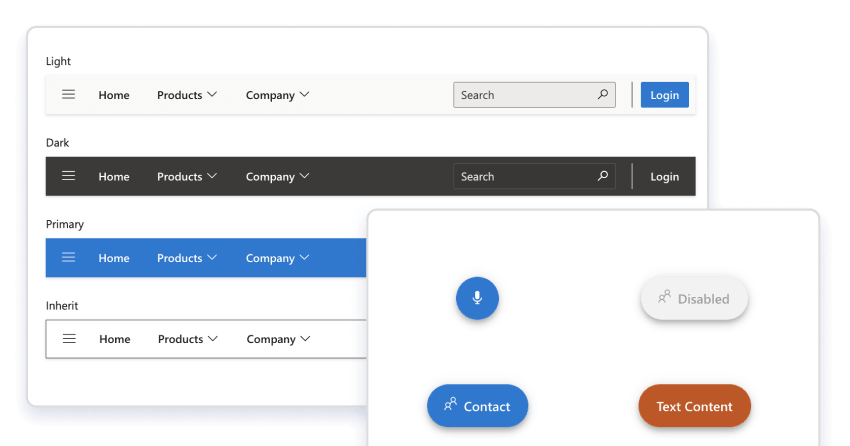Focus the Search field in Light navbar

522,95
